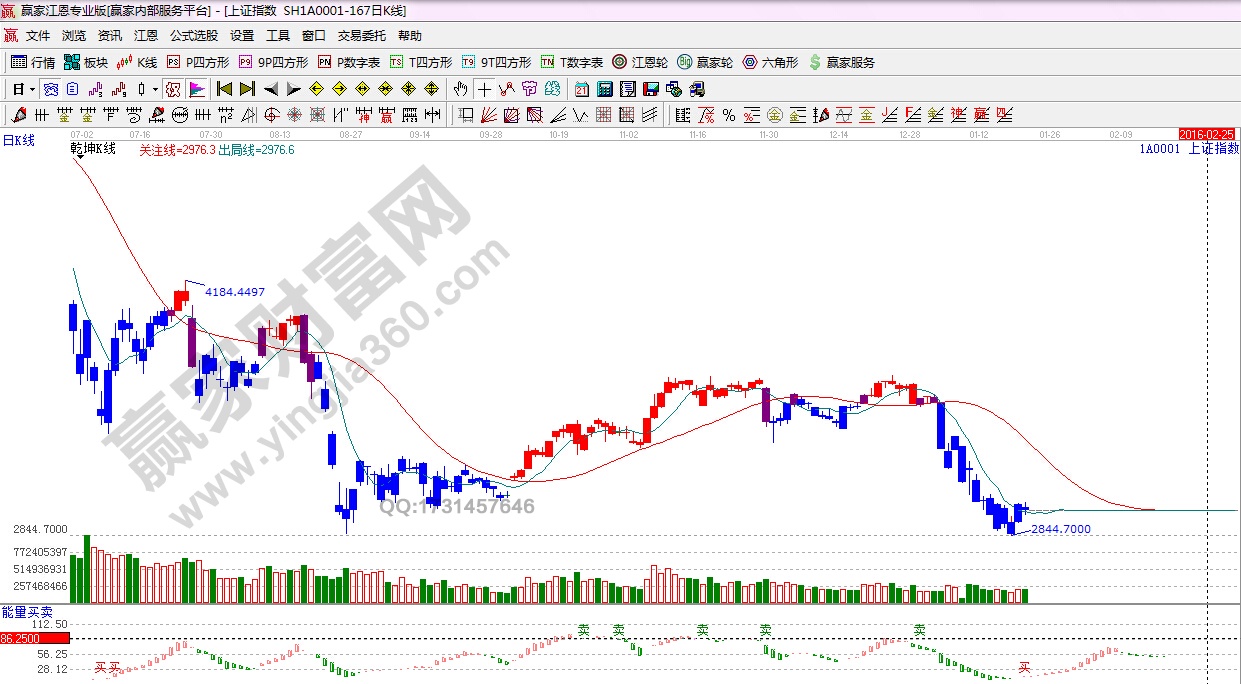Image resolution: width=1241 pixels, height=684 pixels.
Task: Toggle the highlighted flag indicator button
Action: 196,89
